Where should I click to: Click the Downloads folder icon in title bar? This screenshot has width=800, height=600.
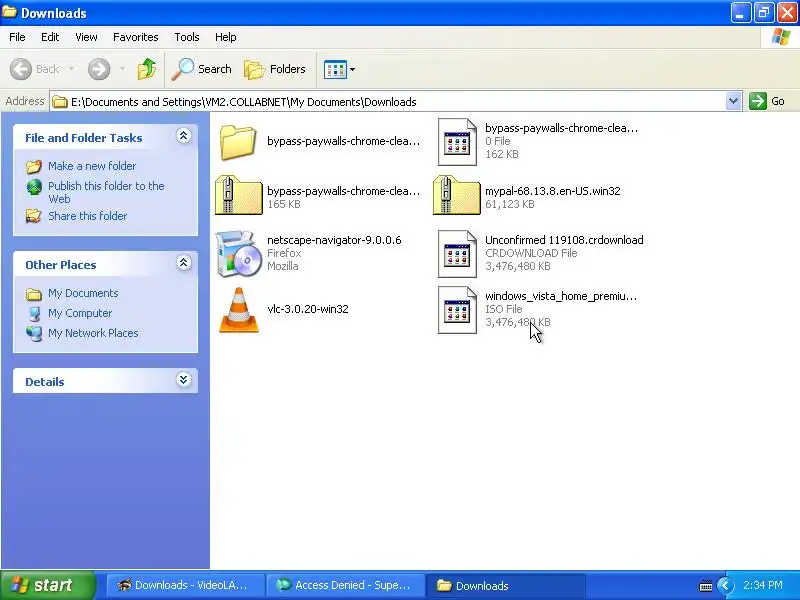[x=9, y=12]
